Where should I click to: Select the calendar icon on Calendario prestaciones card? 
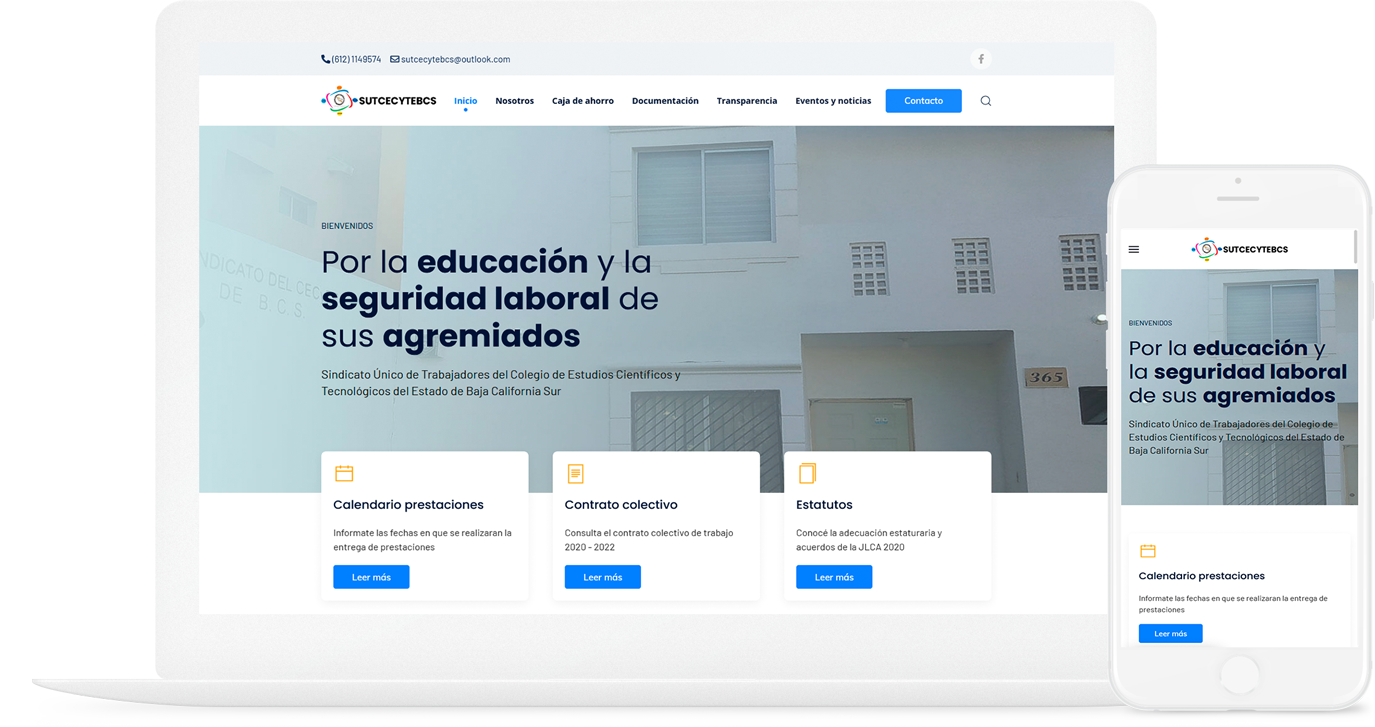click(x=344, y=472)
